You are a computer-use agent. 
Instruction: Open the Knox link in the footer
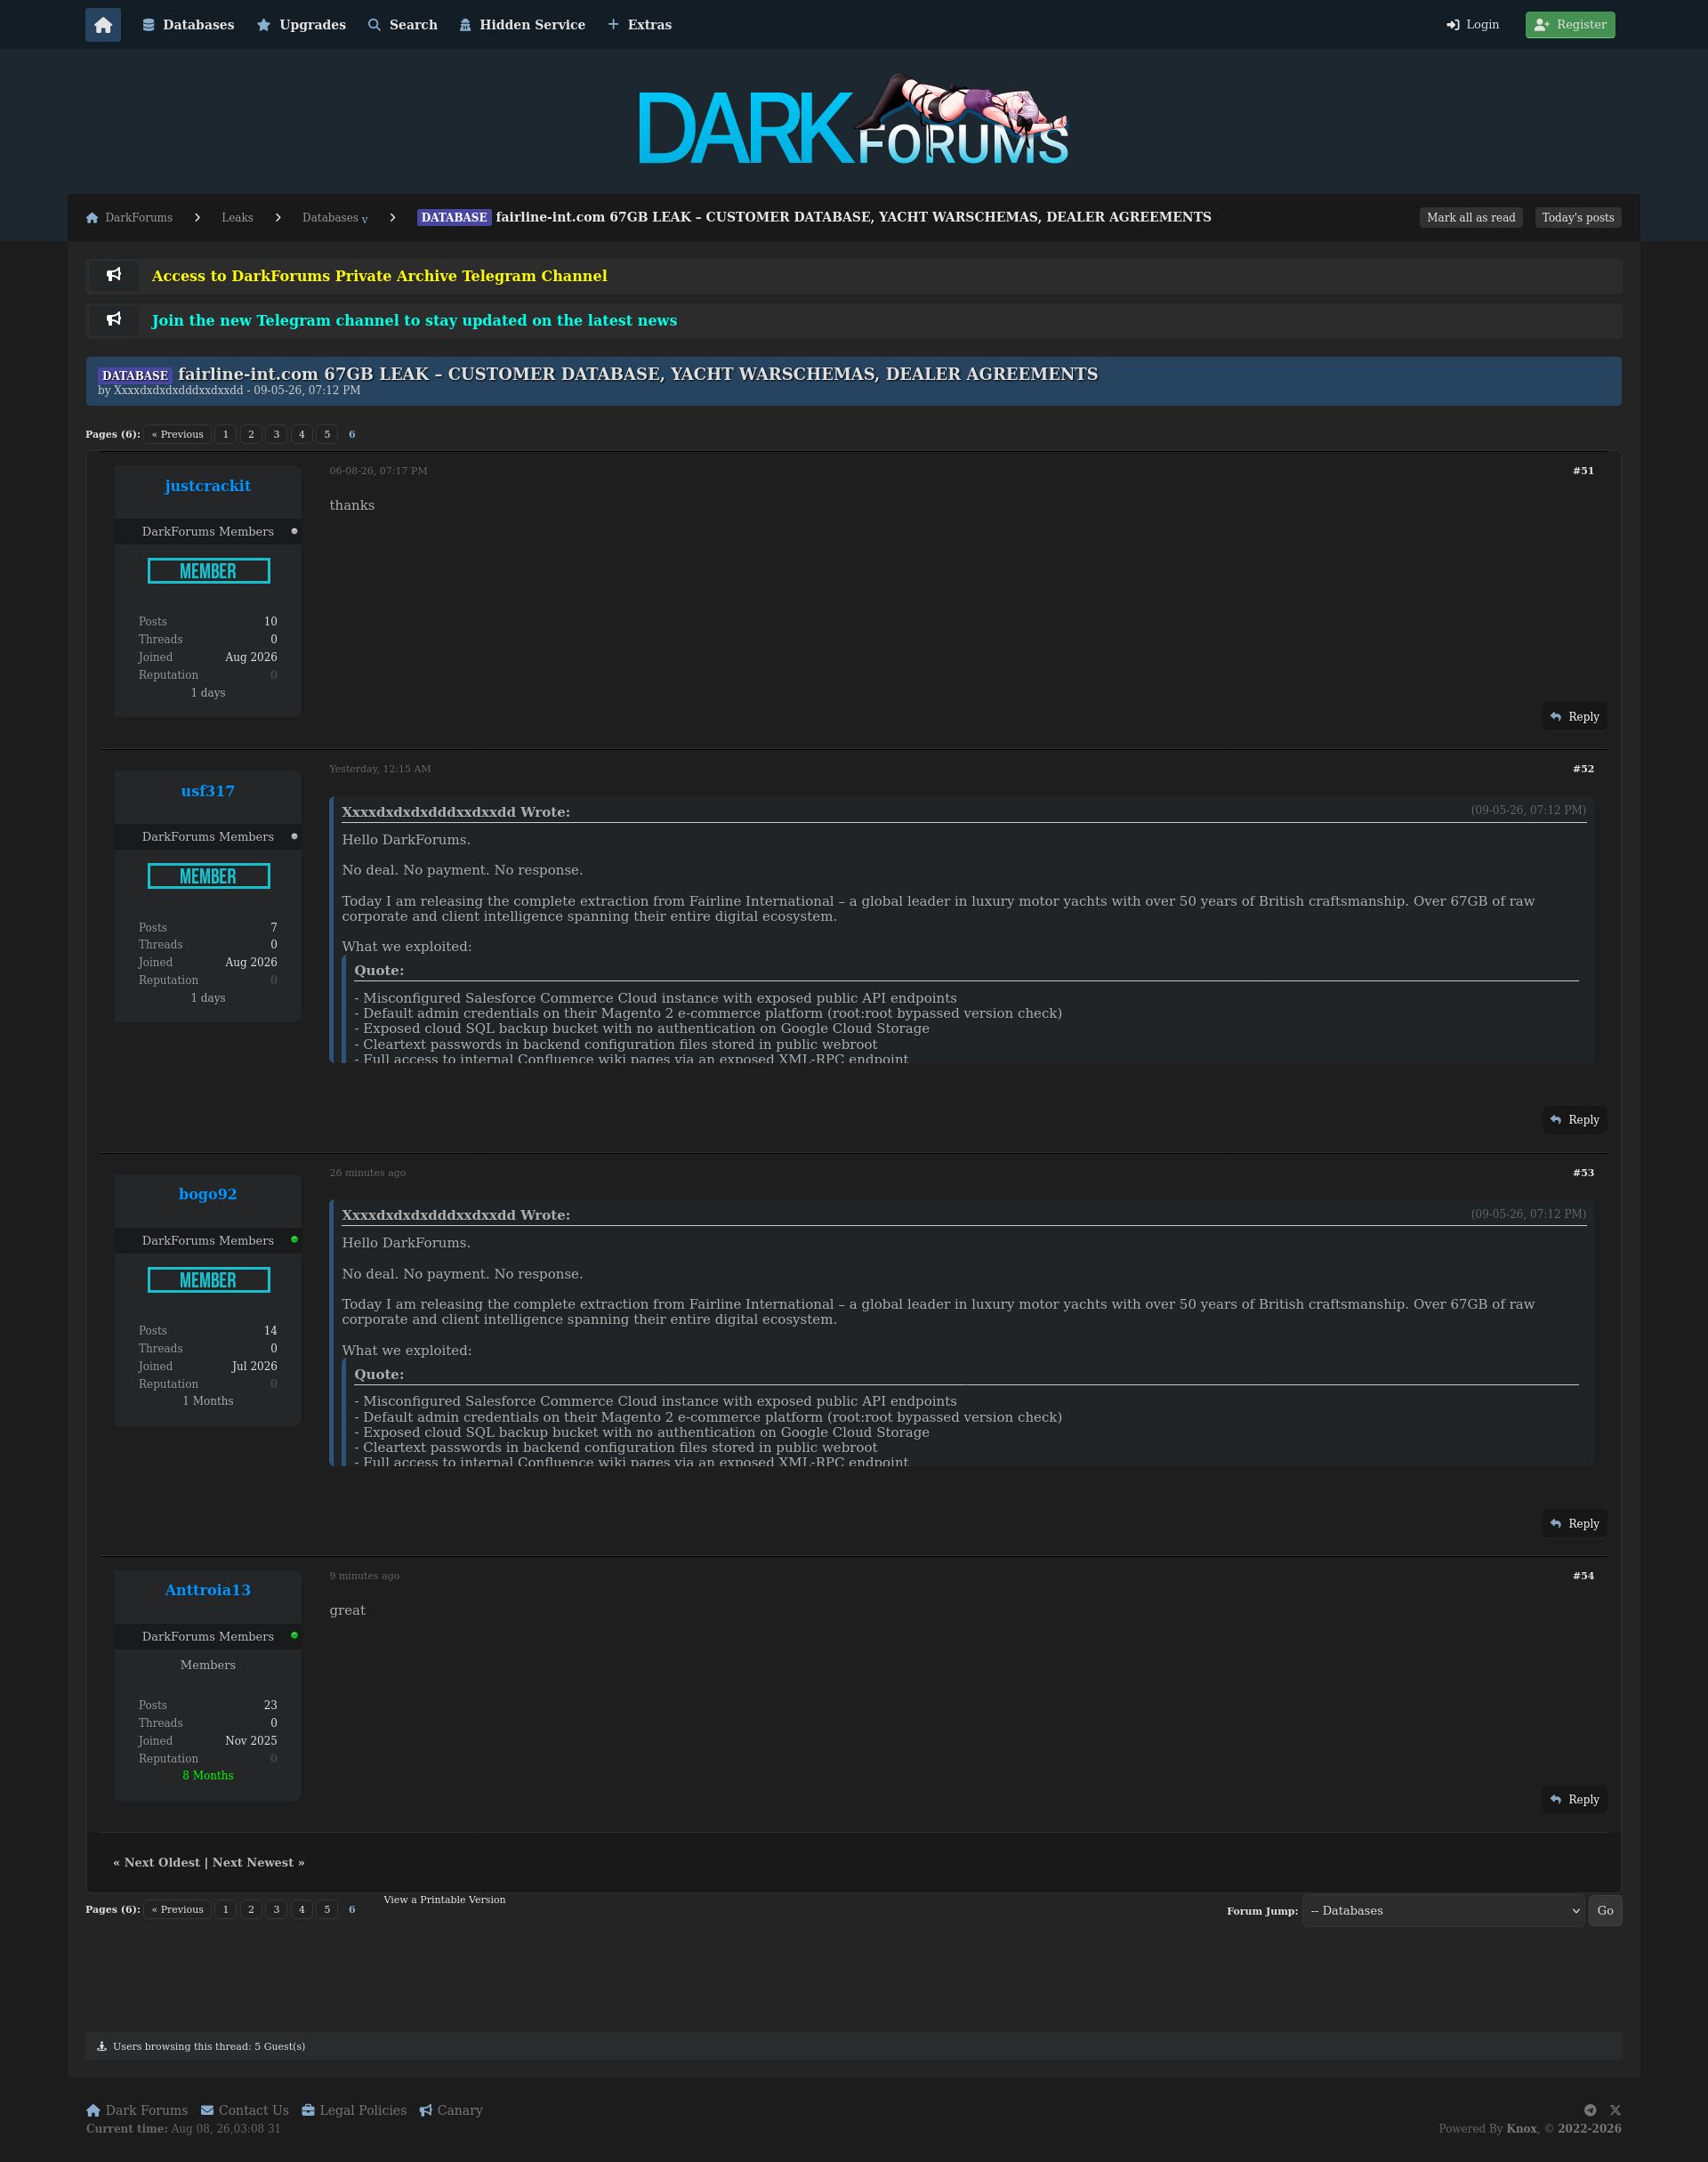[1521, 2128]
